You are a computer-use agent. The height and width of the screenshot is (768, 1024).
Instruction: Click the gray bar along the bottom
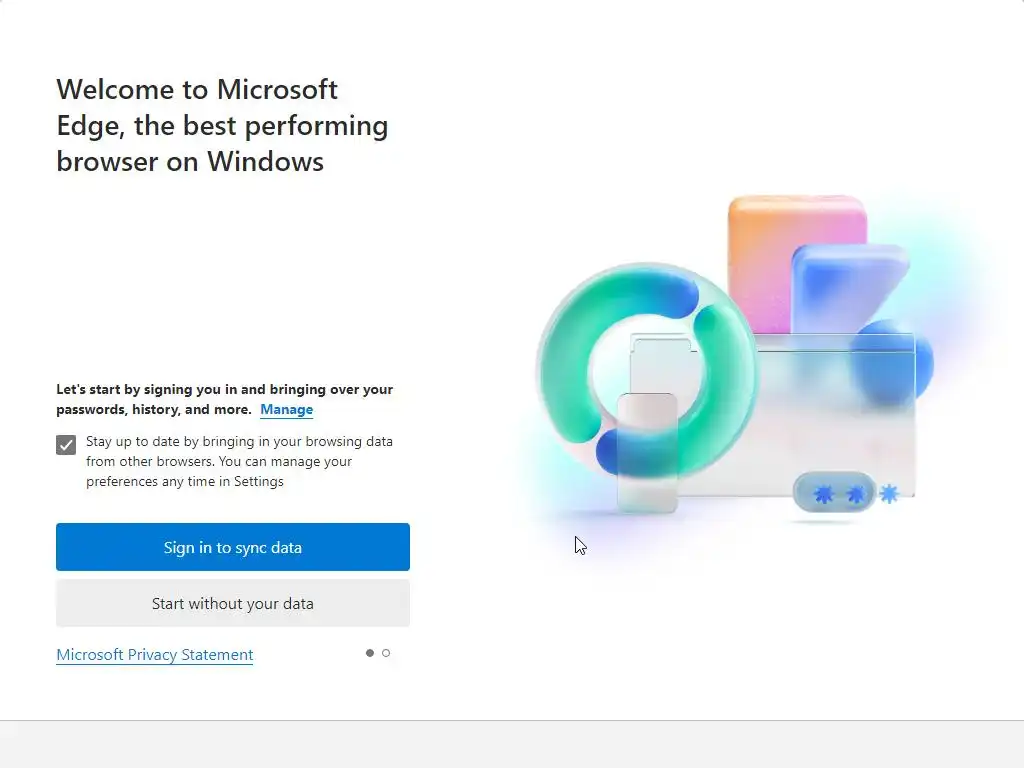pos(512,744)
